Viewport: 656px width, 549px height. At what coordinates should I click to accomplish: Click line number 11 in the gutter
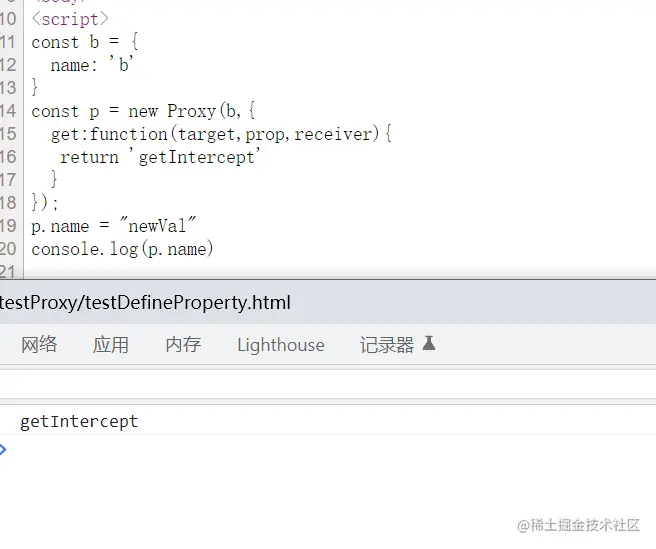tap(8, 42)
